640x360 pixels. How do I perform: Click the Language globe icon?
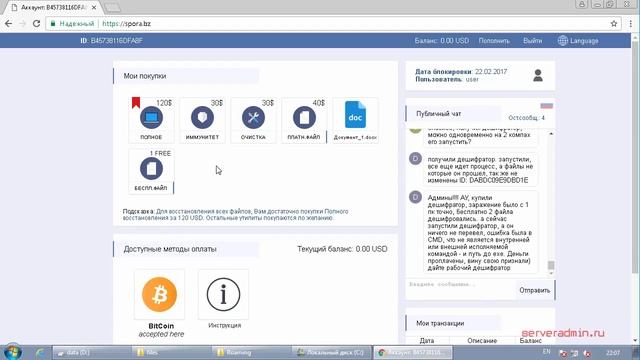pyautogui.click(x=563, y=40)
